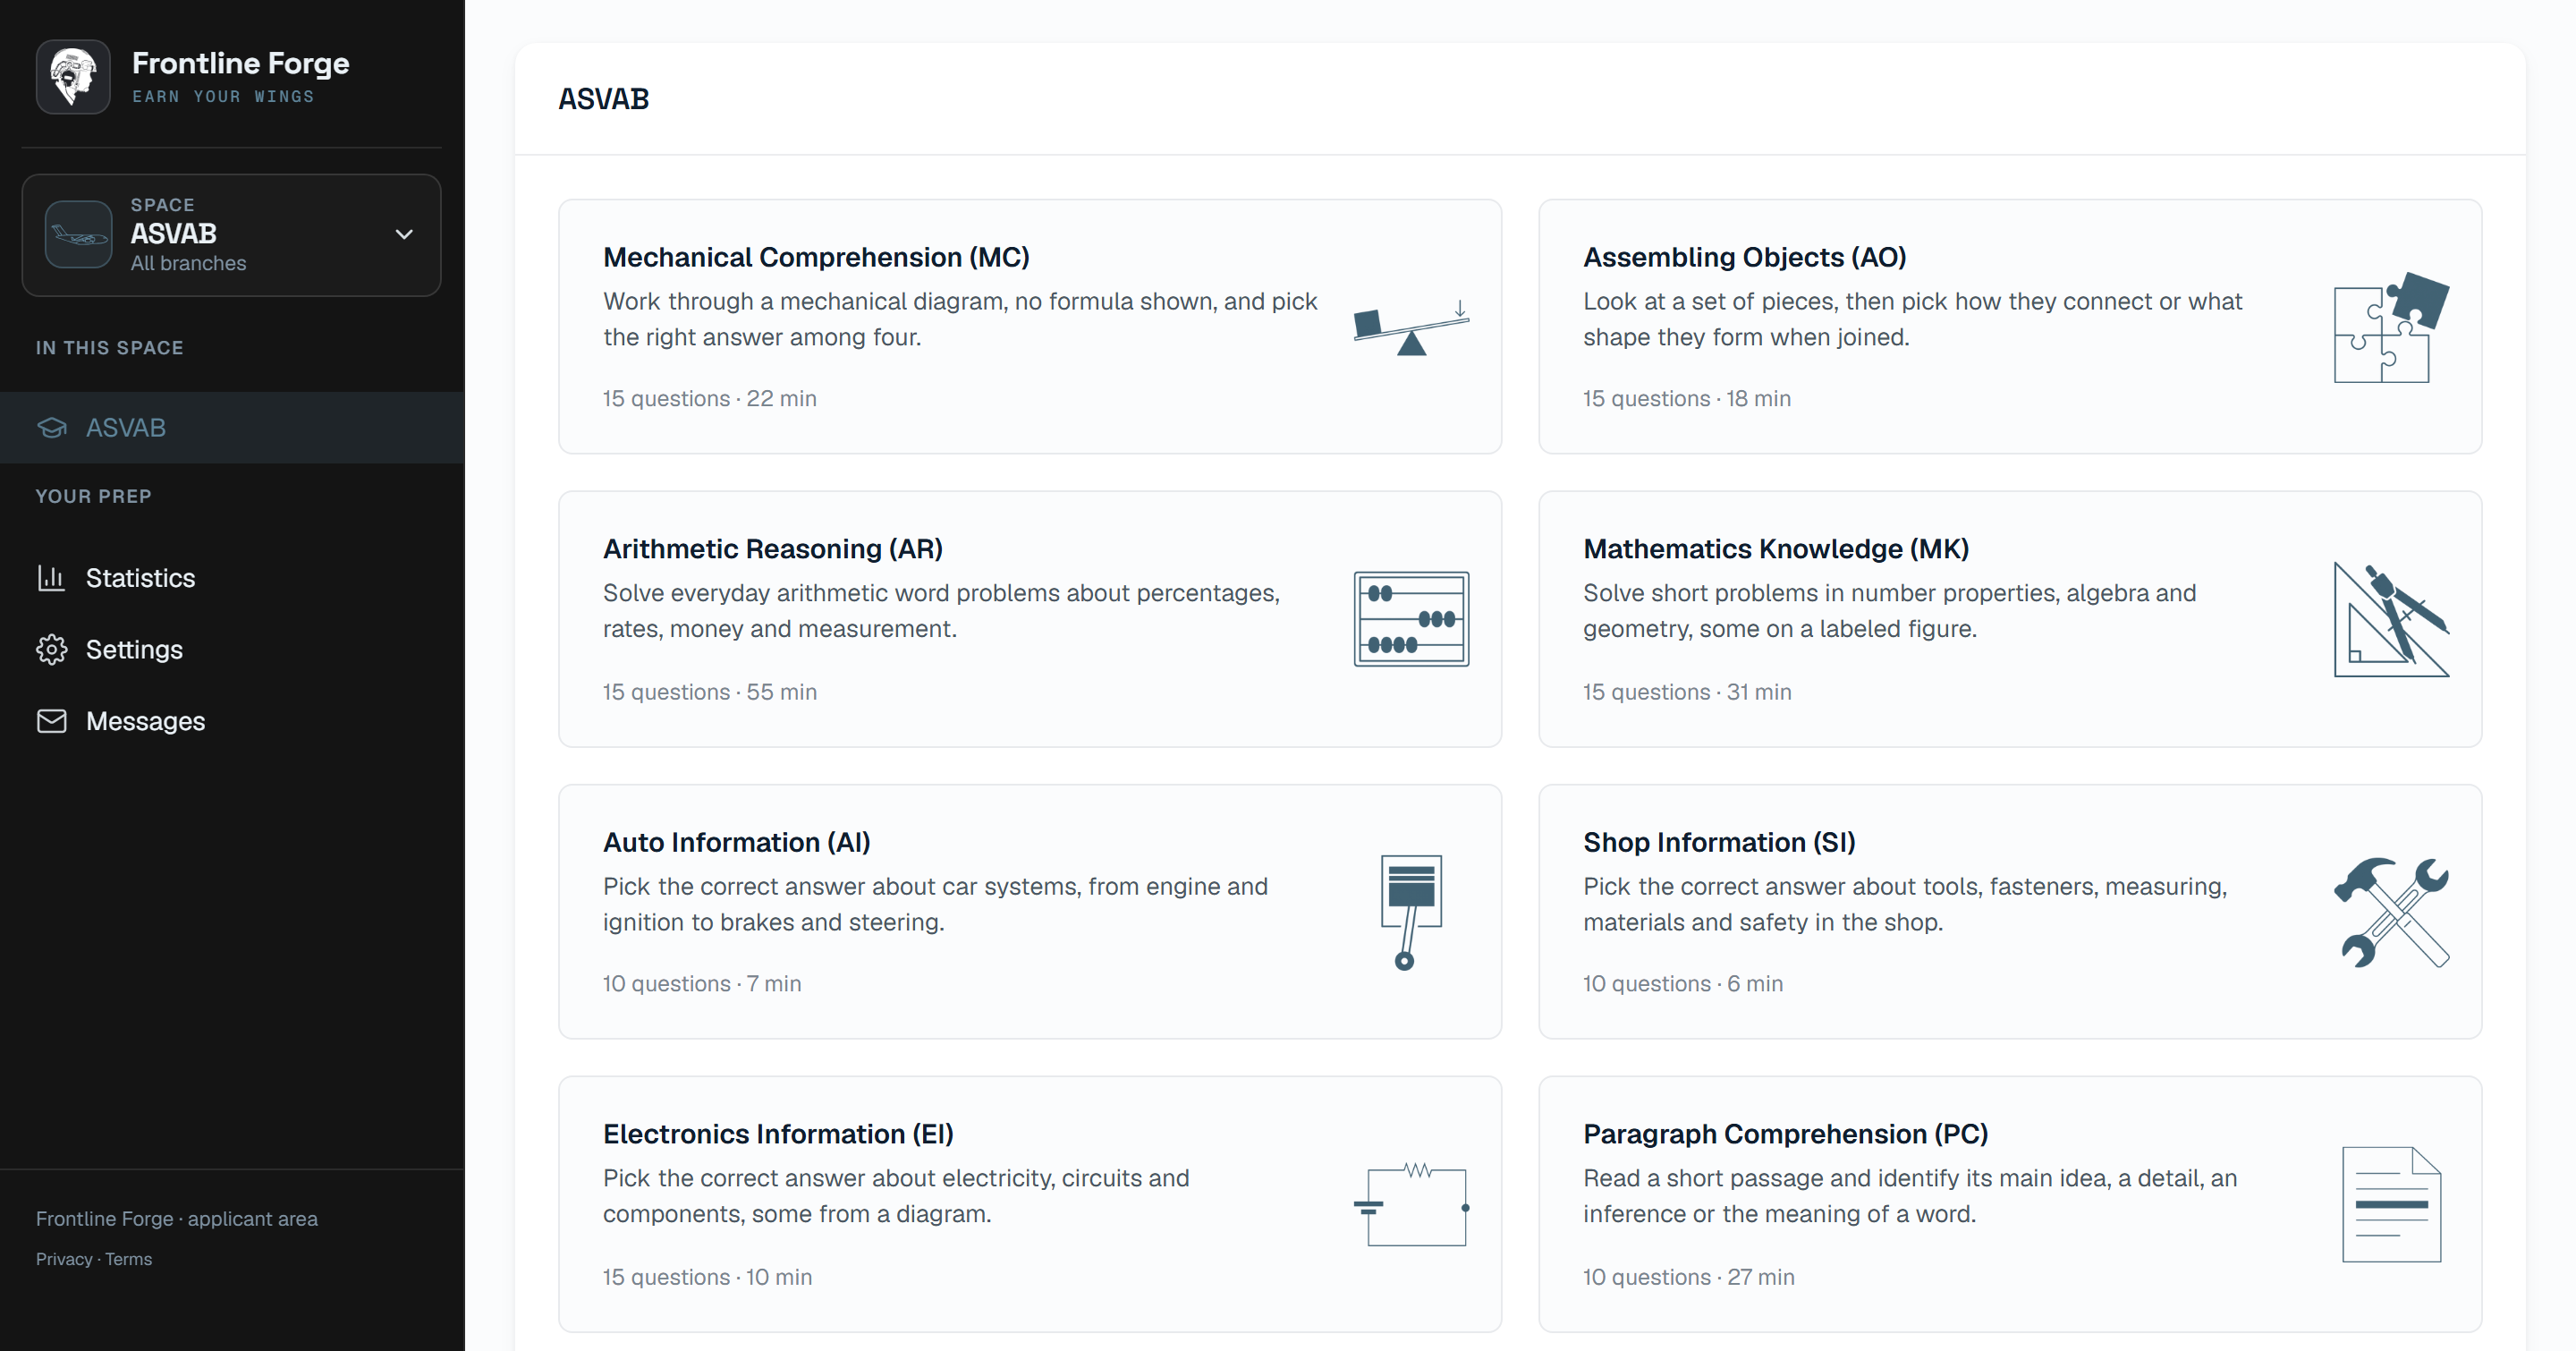Expand the ASVAB space selector chevron

404,234
